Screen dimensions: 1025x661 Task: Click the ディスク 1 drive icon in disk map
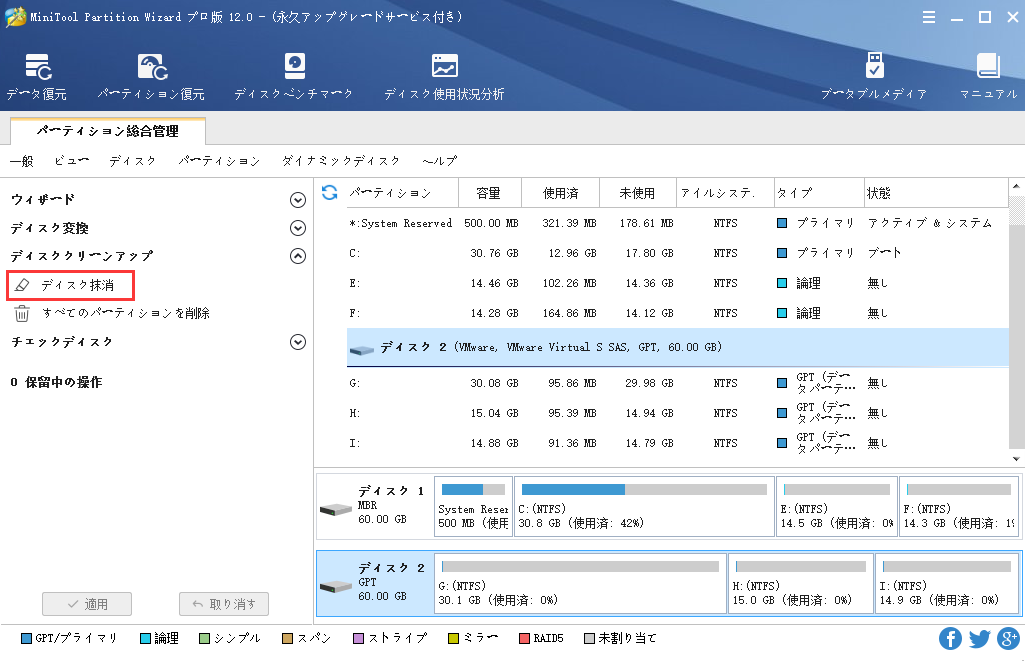(x=336, y=509)
